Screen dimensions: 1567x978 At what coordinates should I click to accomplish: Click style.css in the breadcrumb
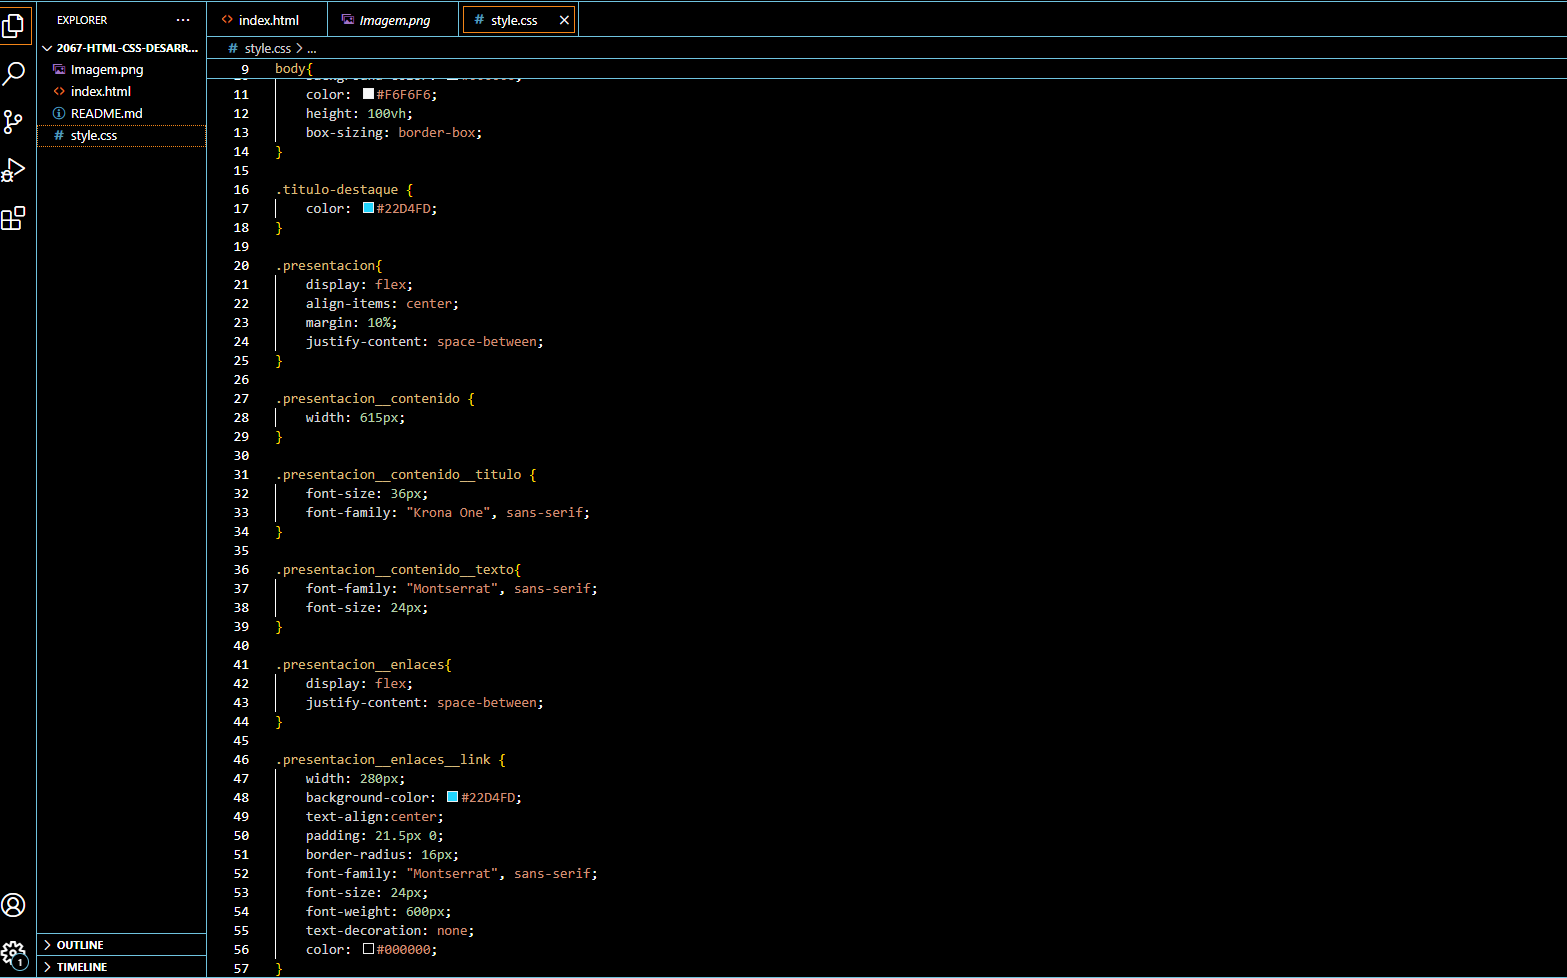pos(267,48)
